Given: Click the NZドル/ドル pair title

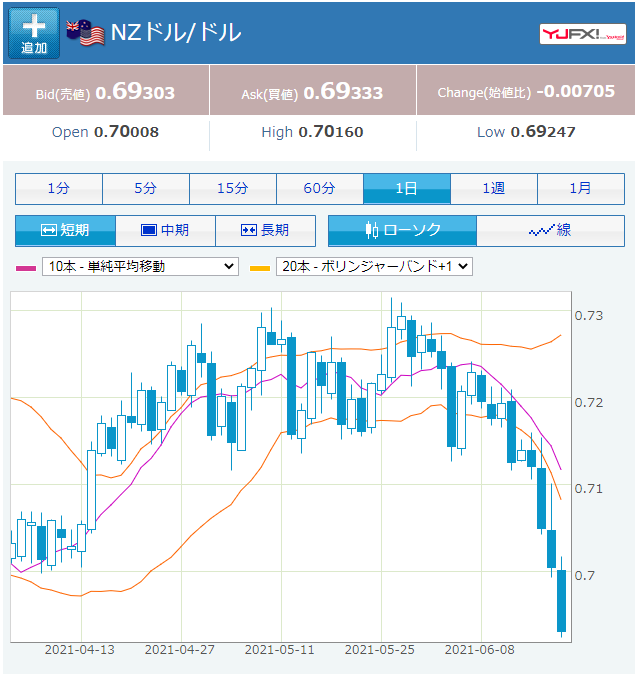Looking at the screenshot, I should pos(176,32).
